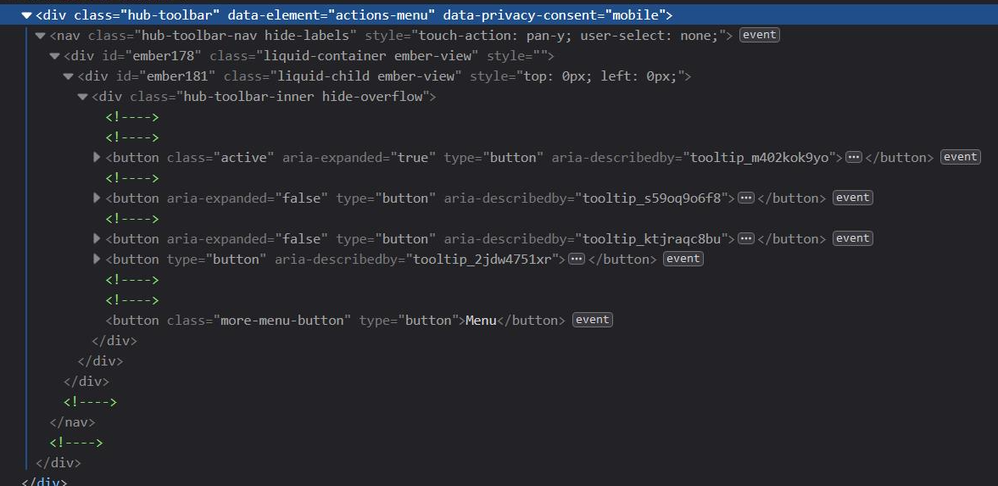Click ellipsis badge in tooltip_s59oq9o6f8 button

(x=746, y=198)
